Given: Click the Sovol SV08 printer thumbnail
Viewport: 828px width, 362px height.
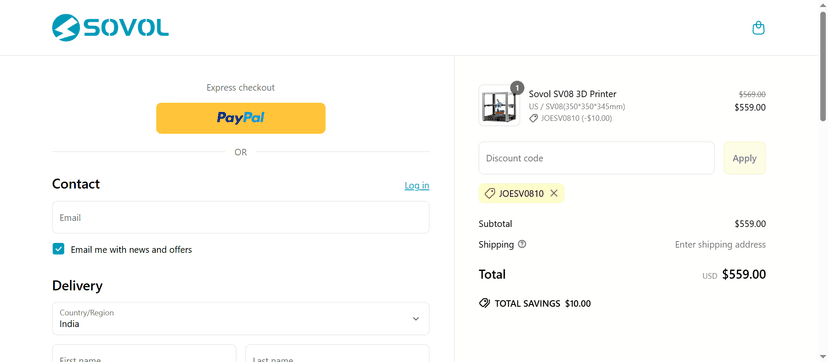Looking at the screenshot, I should tap(499, 106).
